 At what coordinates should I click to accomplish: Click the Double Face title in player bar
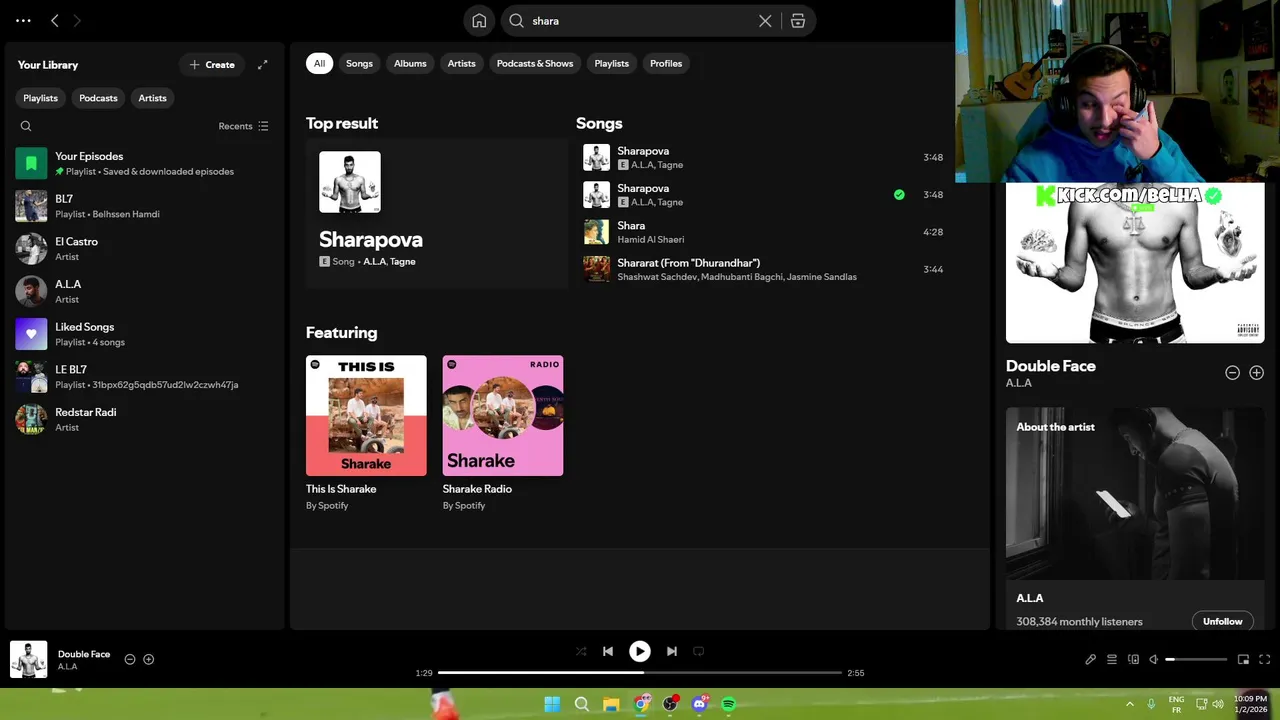84,654
